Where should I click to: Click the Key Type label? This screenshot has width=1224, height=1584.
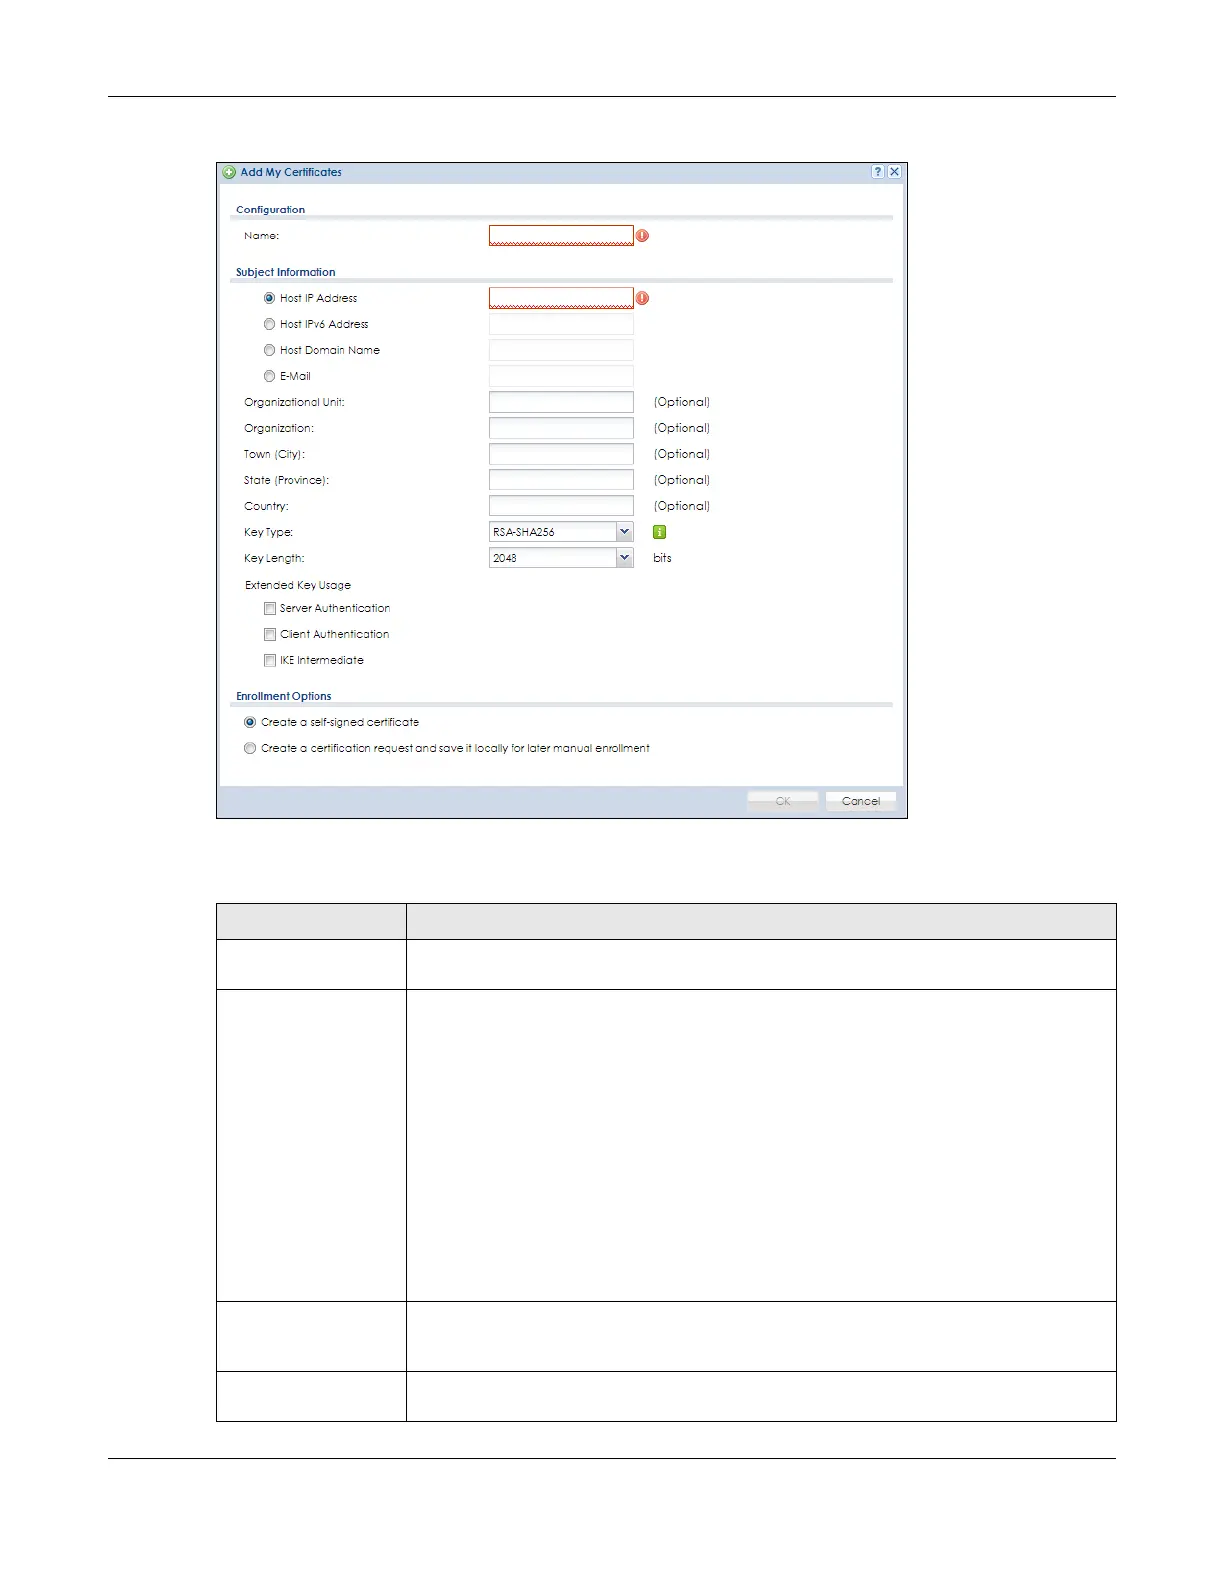coord(268,532)
